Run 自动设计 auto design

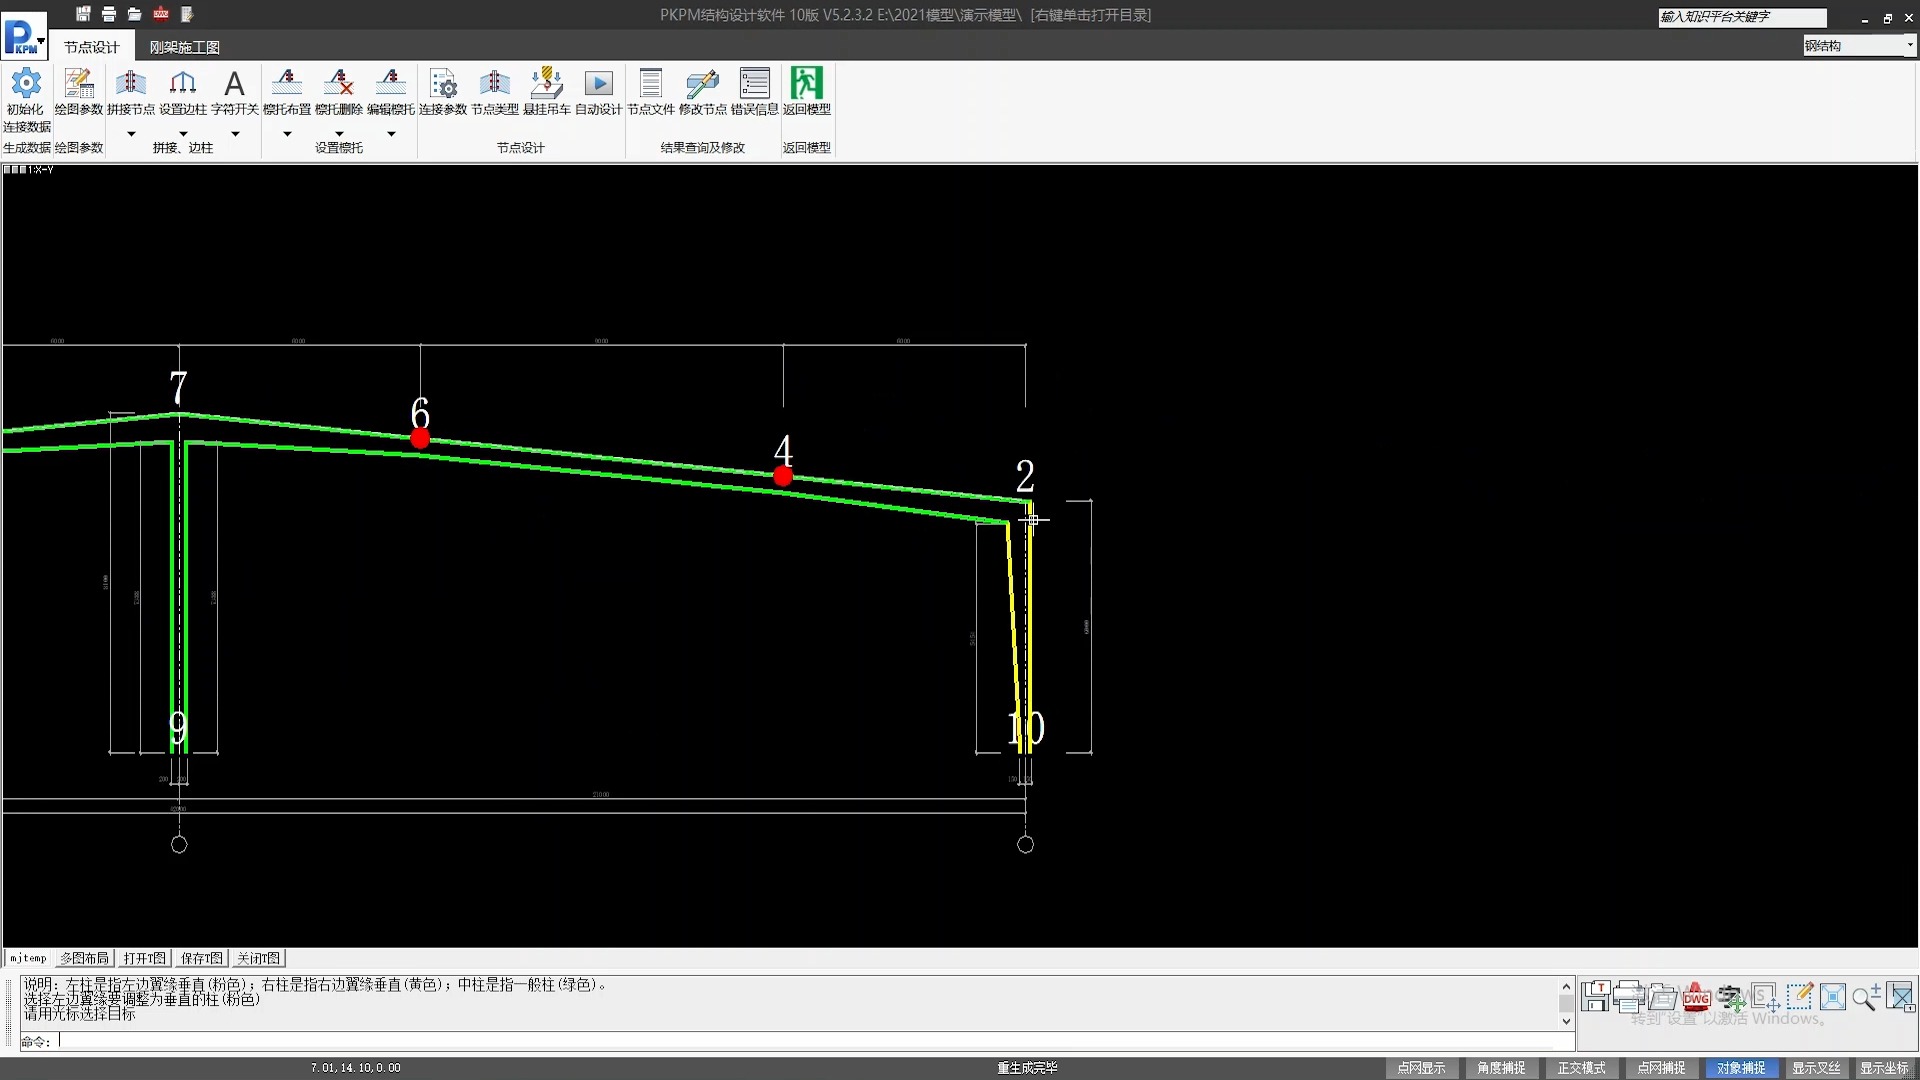click(x=598, y=84)
